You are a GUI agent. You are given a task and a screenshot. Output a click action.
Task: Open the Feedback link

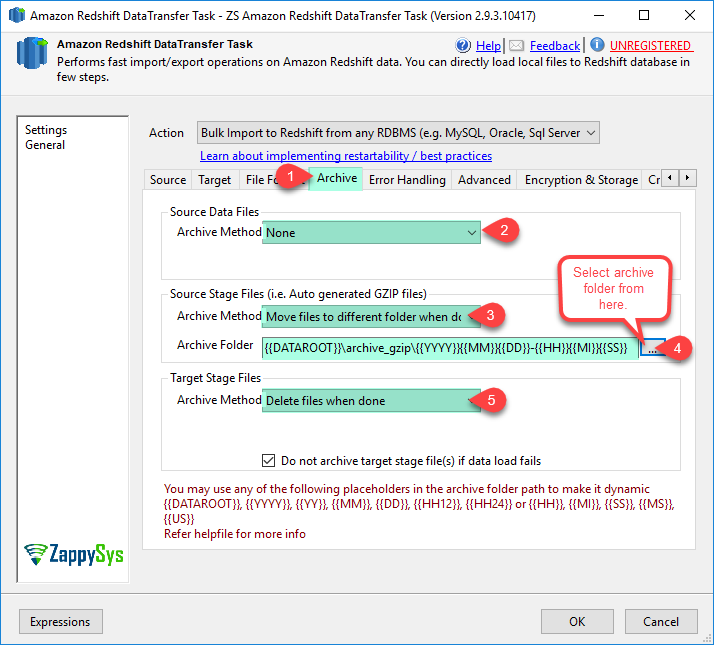click(555, 46)
